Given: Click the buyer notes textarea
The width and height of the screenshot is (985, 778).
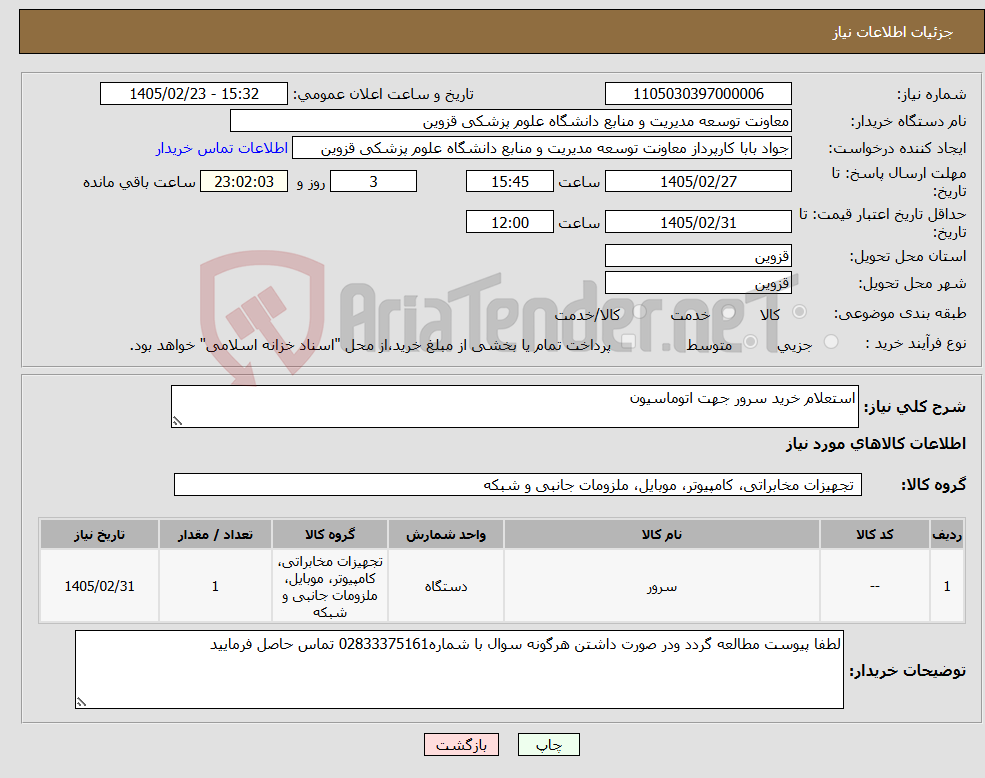Looking at the screenshot, I should click(459, 670).
